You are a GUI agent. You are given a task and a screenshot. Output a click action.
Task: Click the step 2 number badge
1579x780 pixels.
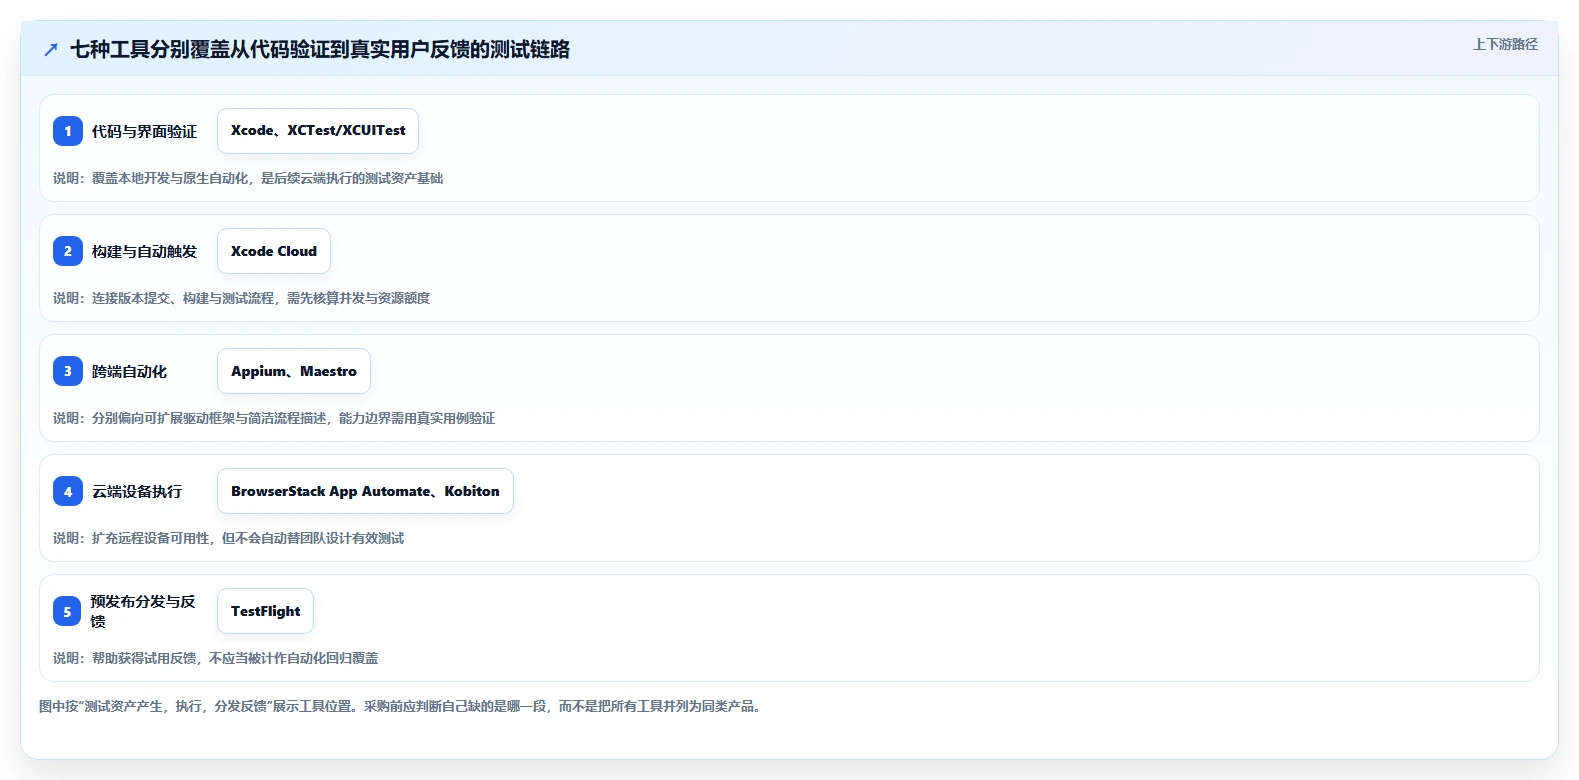(x=68, y=251)
